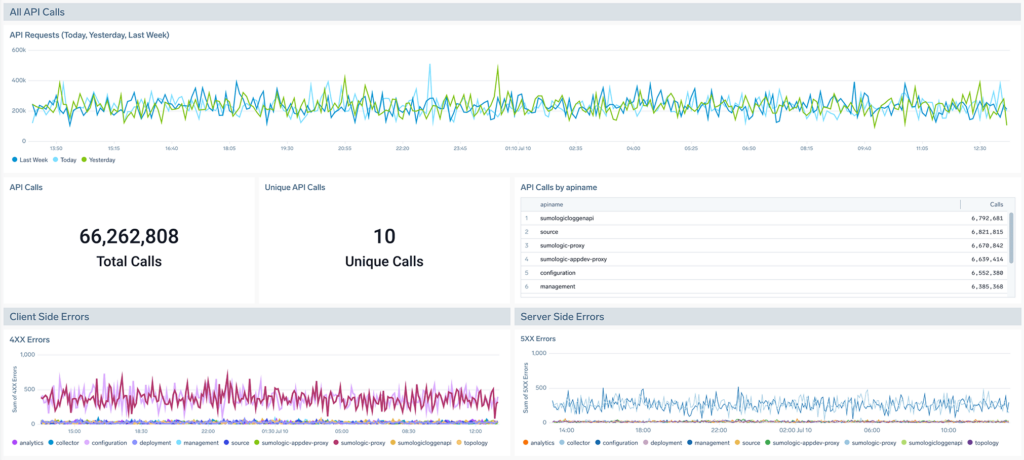The height and width of the screenshot is (460, 1024).
Task: Select the sumologic-appdev-proxy row in the table
Action: [x=573, y=259]
